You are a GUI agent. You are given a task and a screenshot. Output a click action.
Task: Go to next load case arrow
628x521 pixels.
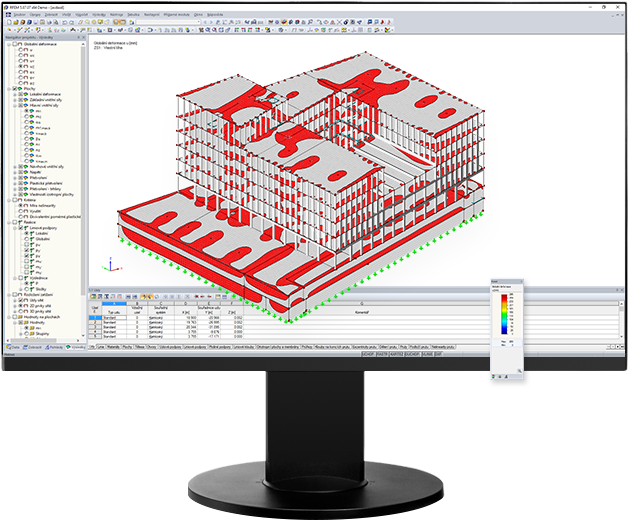[211, 22]
